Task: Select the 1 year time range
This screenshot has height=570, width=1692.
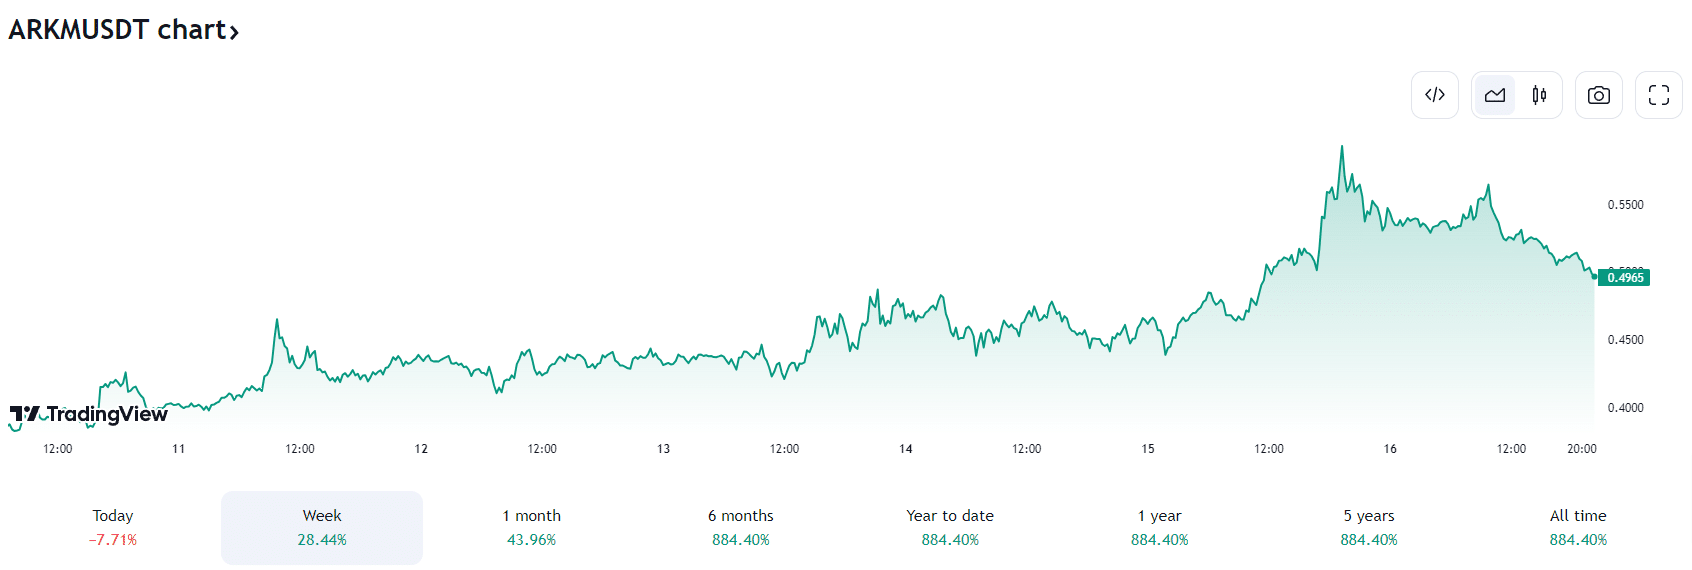Action: pos(1160,527)
